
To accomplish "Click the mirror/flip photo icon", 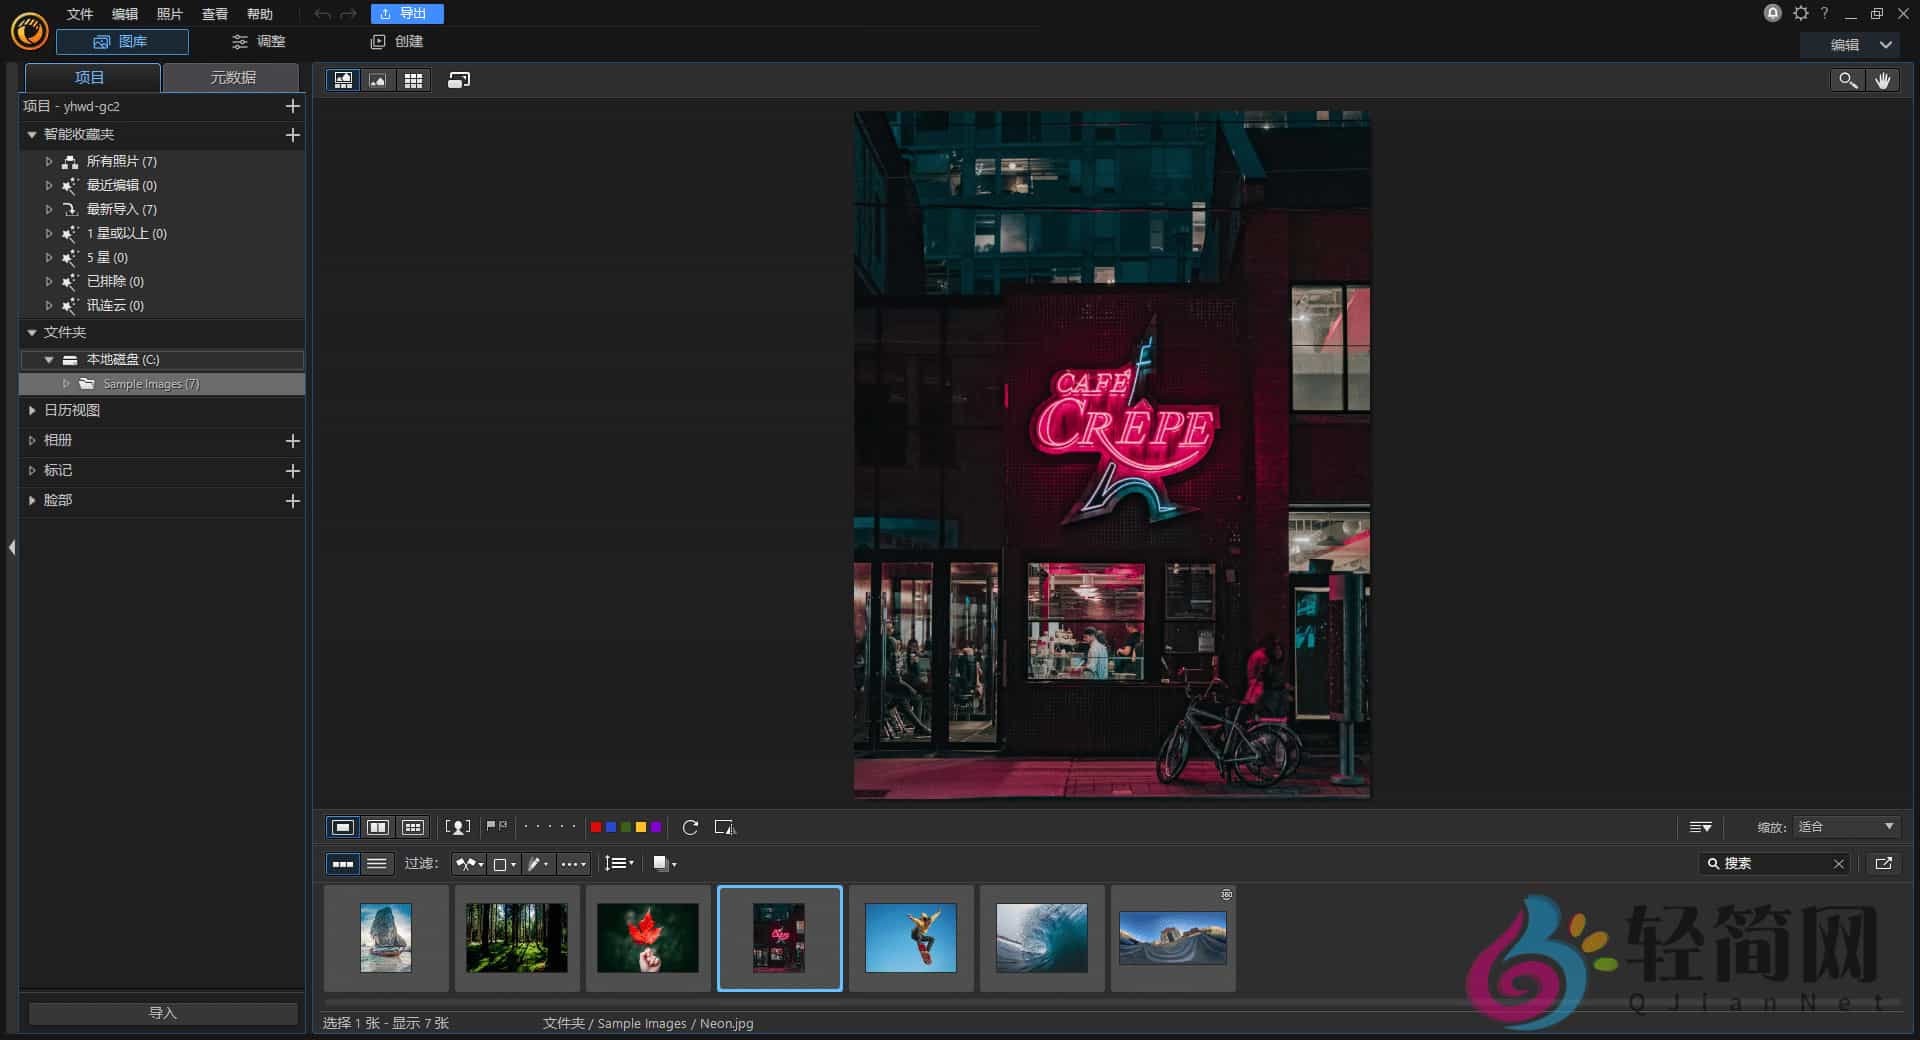I will pyautogui.click(x=724, y=827).
